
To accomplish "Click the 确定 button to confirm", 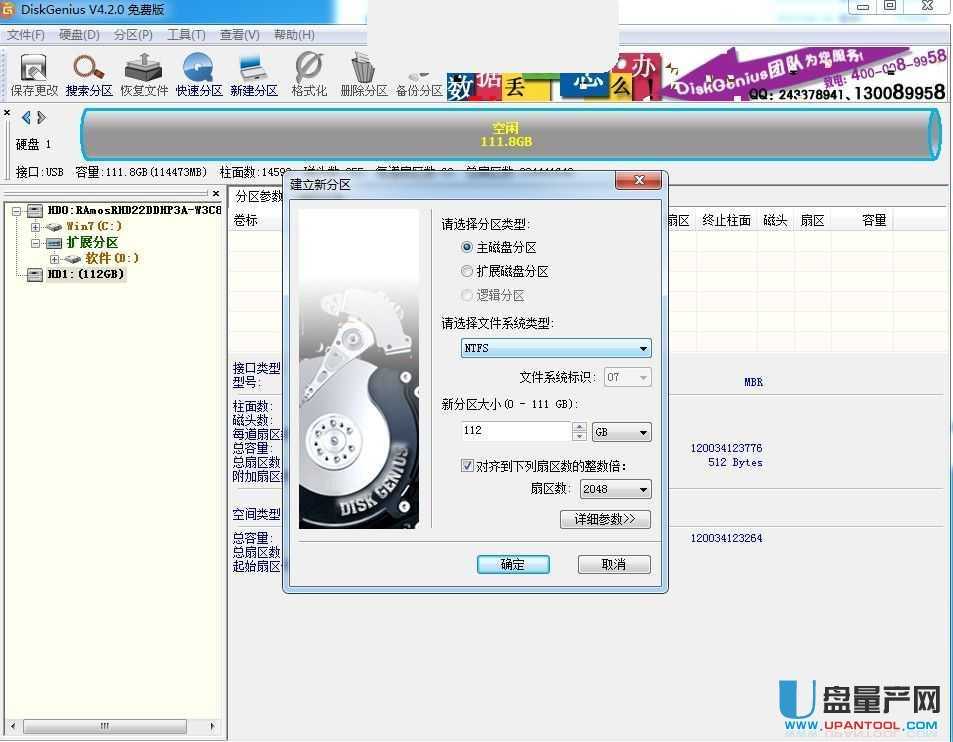I will (513, 563).
